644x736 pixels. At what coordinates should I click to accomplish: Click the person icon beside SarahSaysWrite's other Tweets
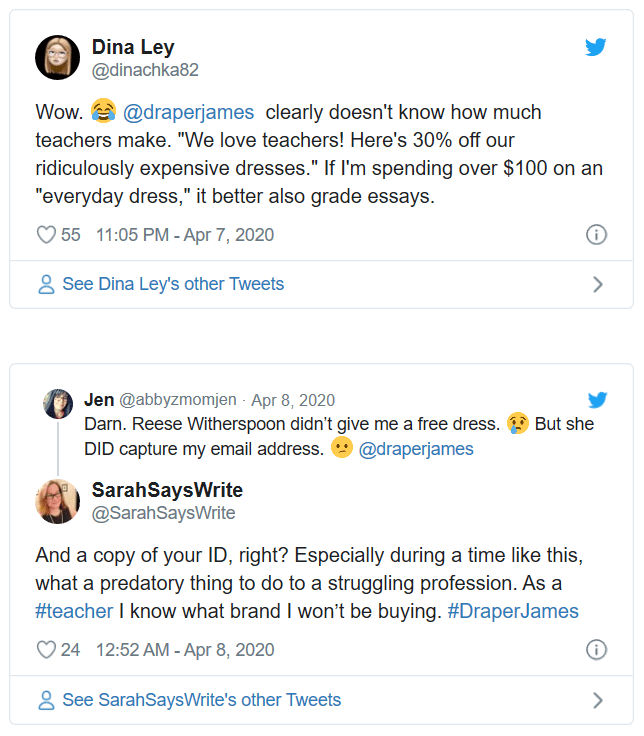tap(46, 700)
